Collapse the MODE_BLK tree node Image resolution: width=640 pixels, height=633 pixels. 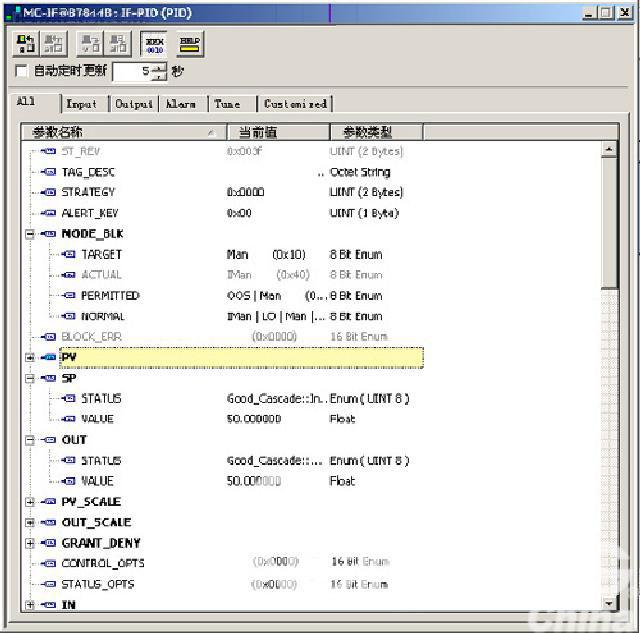(30, 234)
